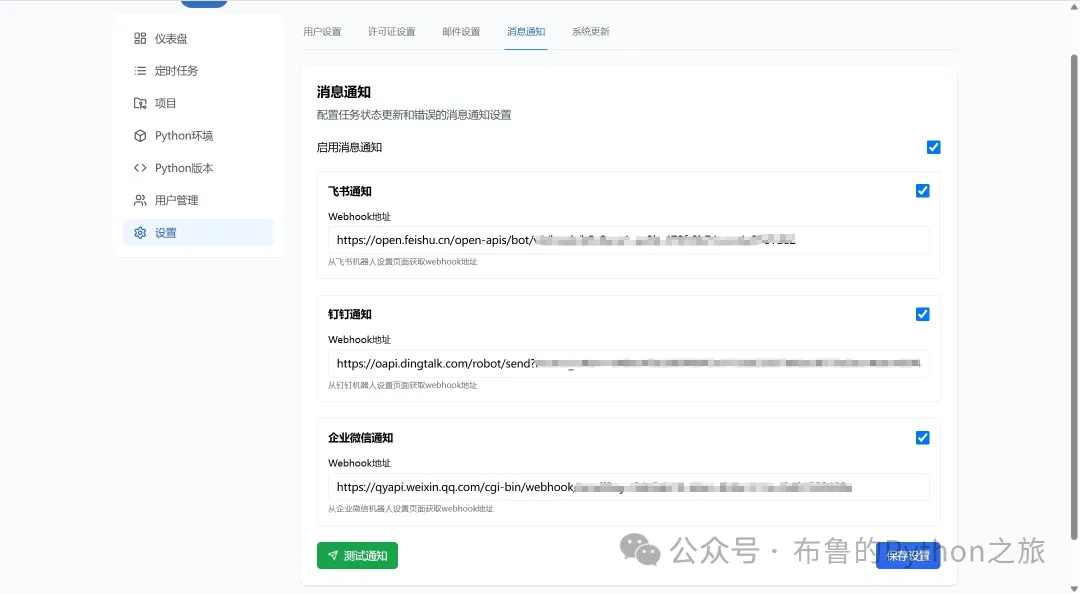Click the 测试通知 button

coord(357,555)
